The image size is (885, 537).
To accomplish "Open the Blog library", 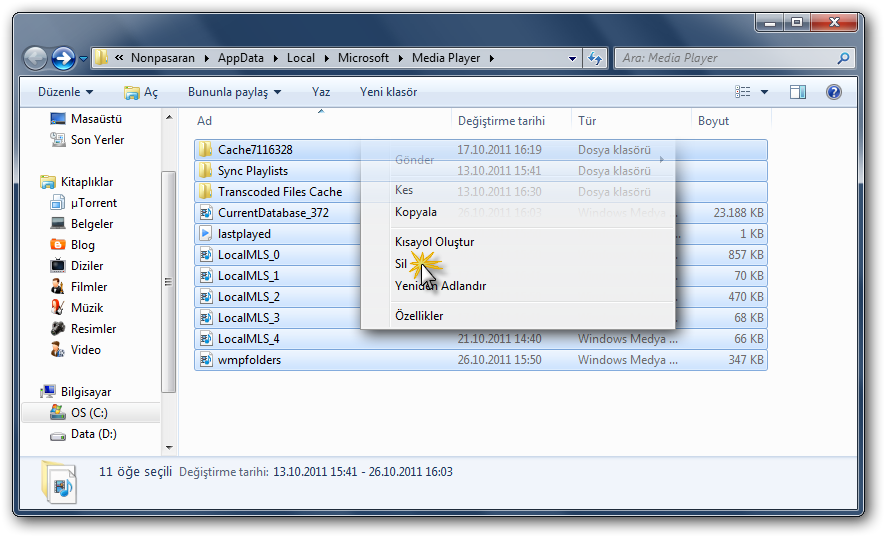I will point(72,245).
